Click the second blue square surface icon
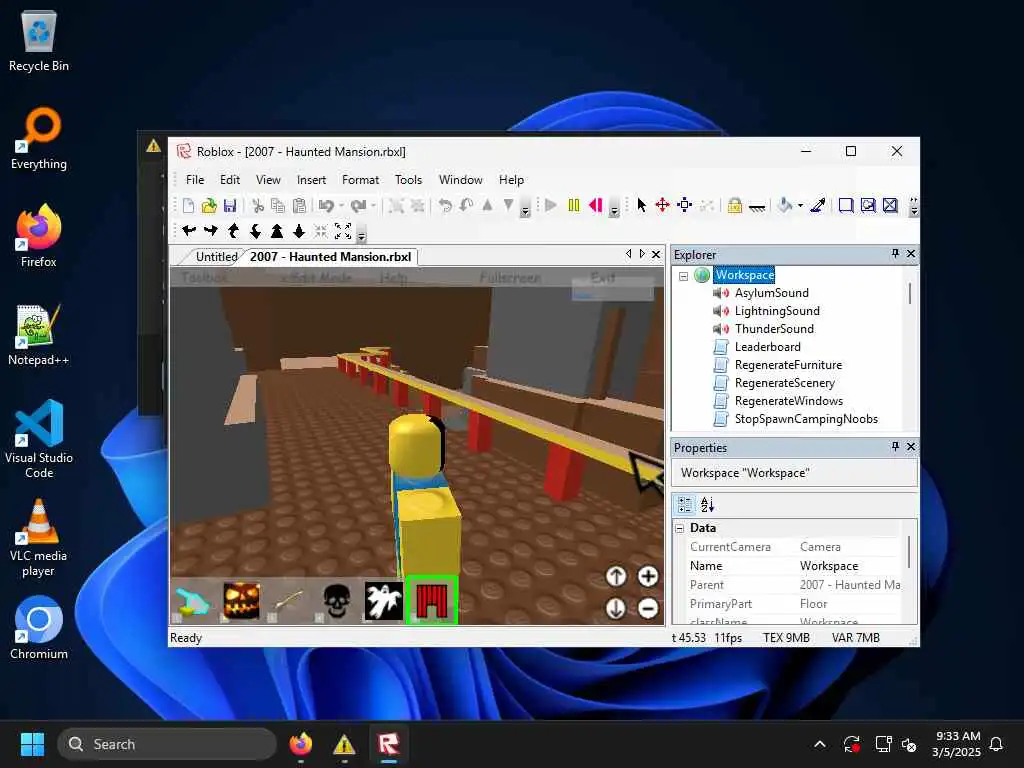This screenshot has width=1024, height=768. 868,206
